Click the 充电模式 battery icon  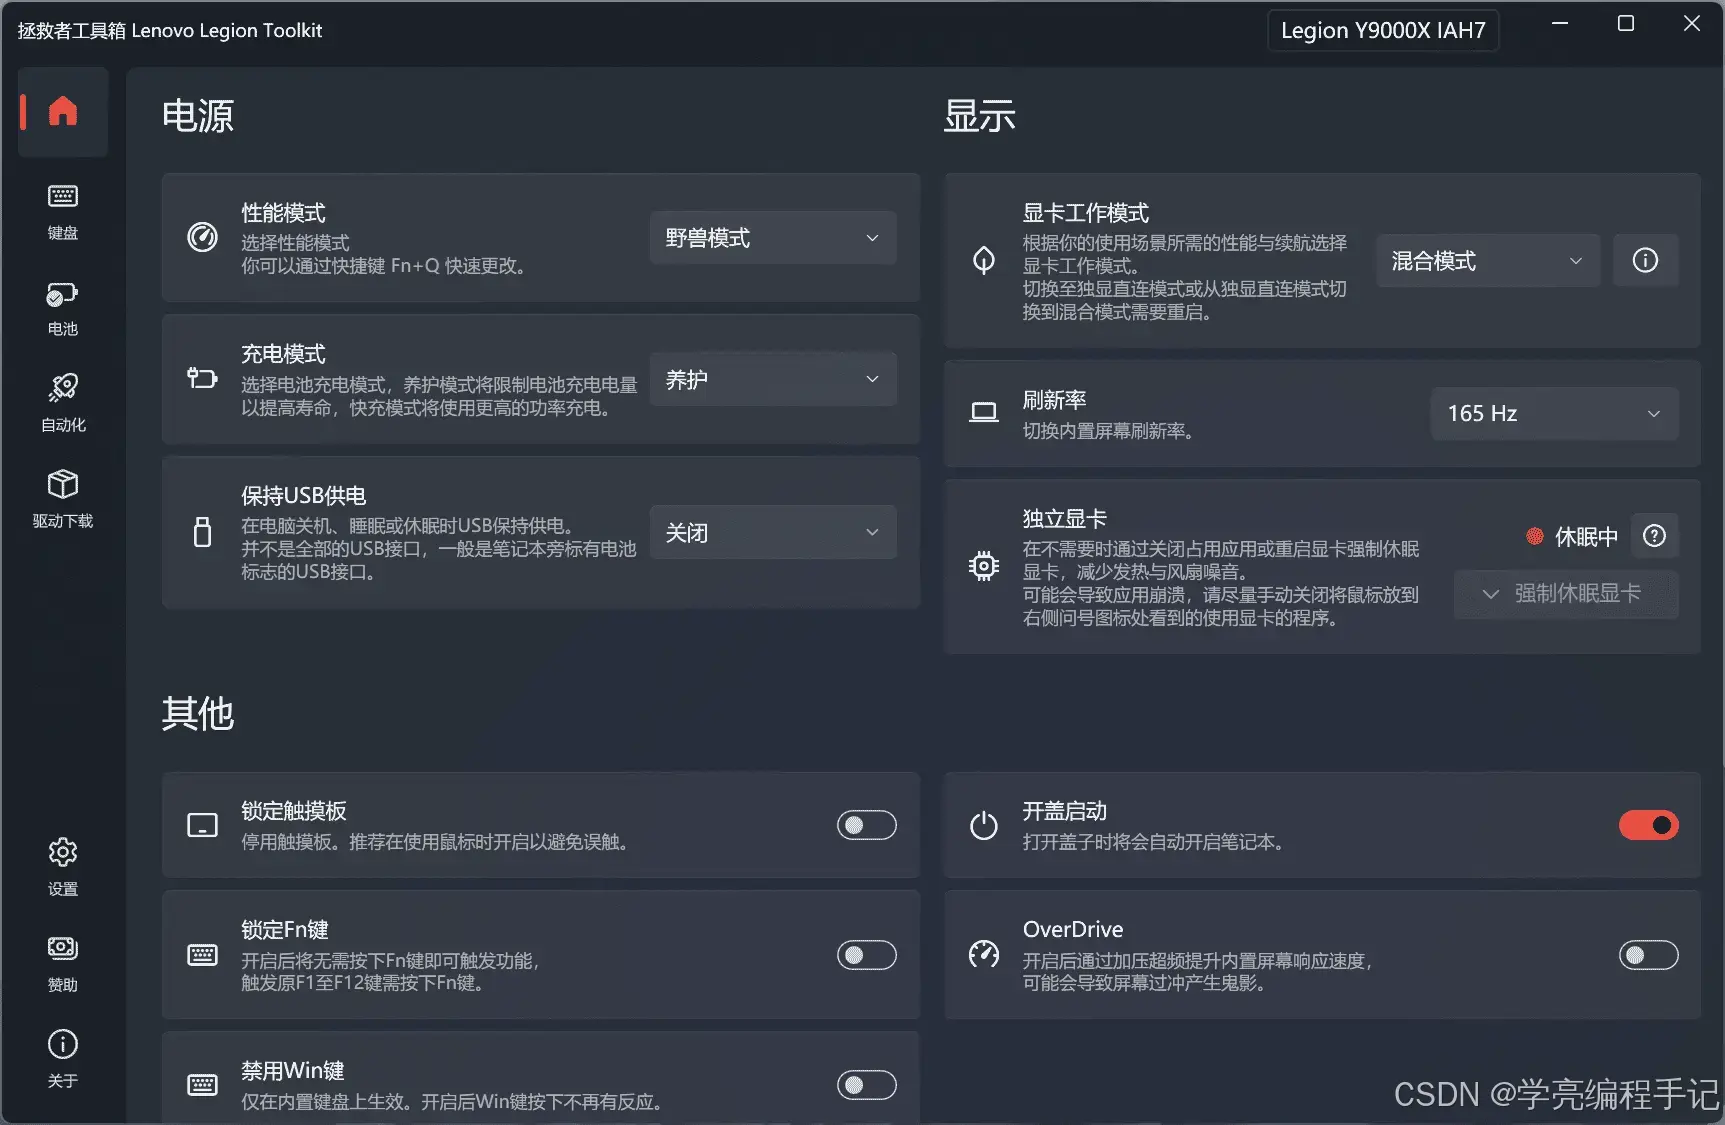pos(202,378)
